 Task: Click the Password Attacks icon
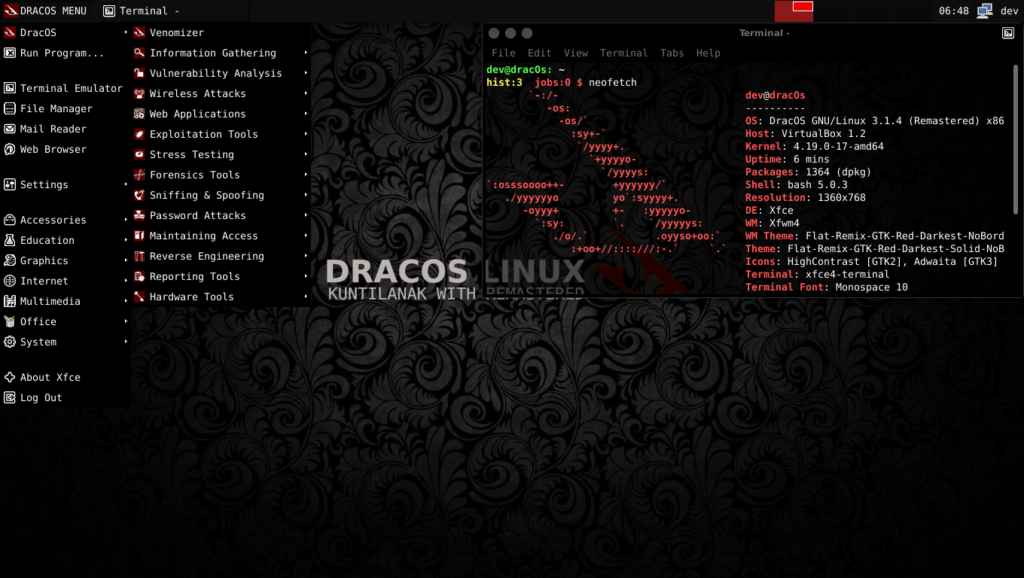coord(139,215)
